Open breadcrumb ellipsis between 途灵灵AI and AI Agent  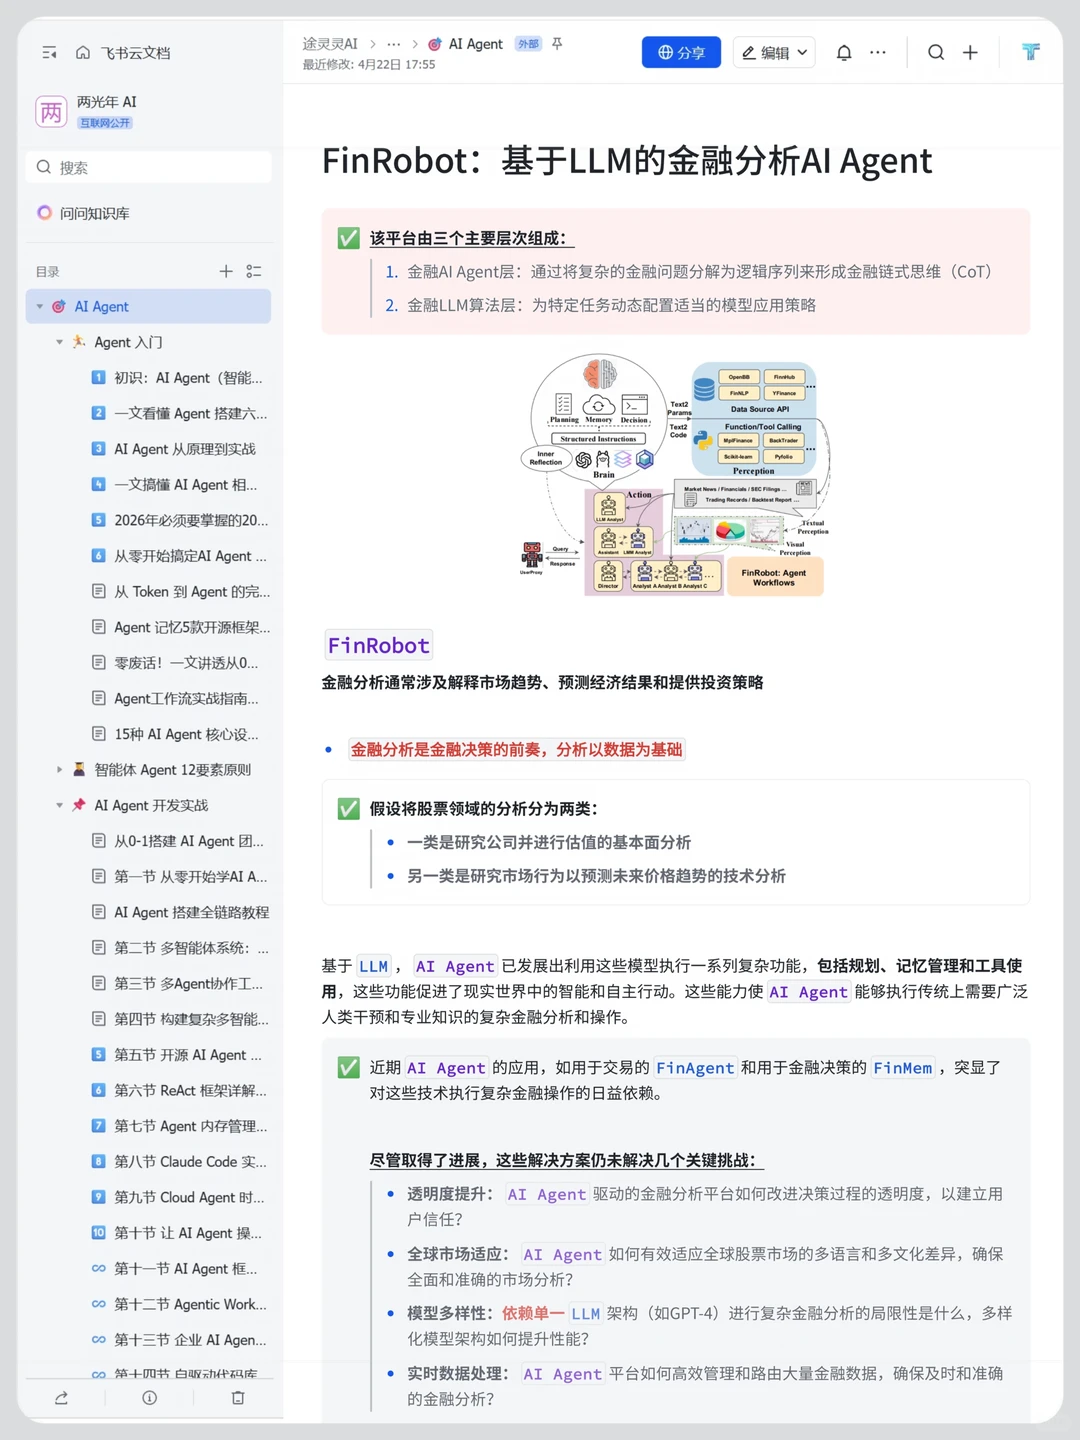pyautogui.click(x=394, y=44)
